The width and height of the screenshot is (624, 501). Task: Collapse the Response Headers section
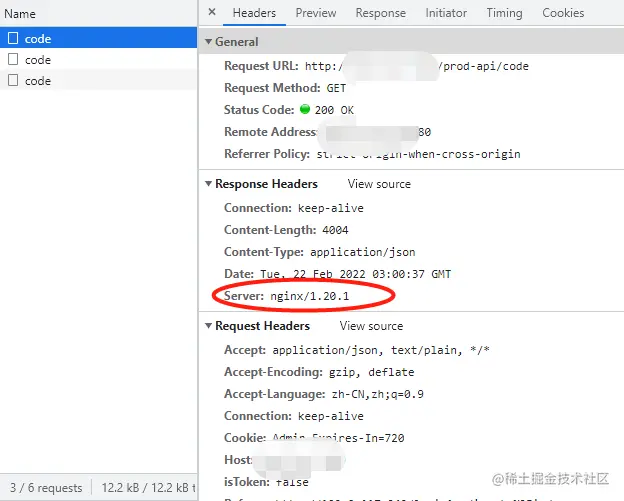pyautogui.click(x=208, y=183)
